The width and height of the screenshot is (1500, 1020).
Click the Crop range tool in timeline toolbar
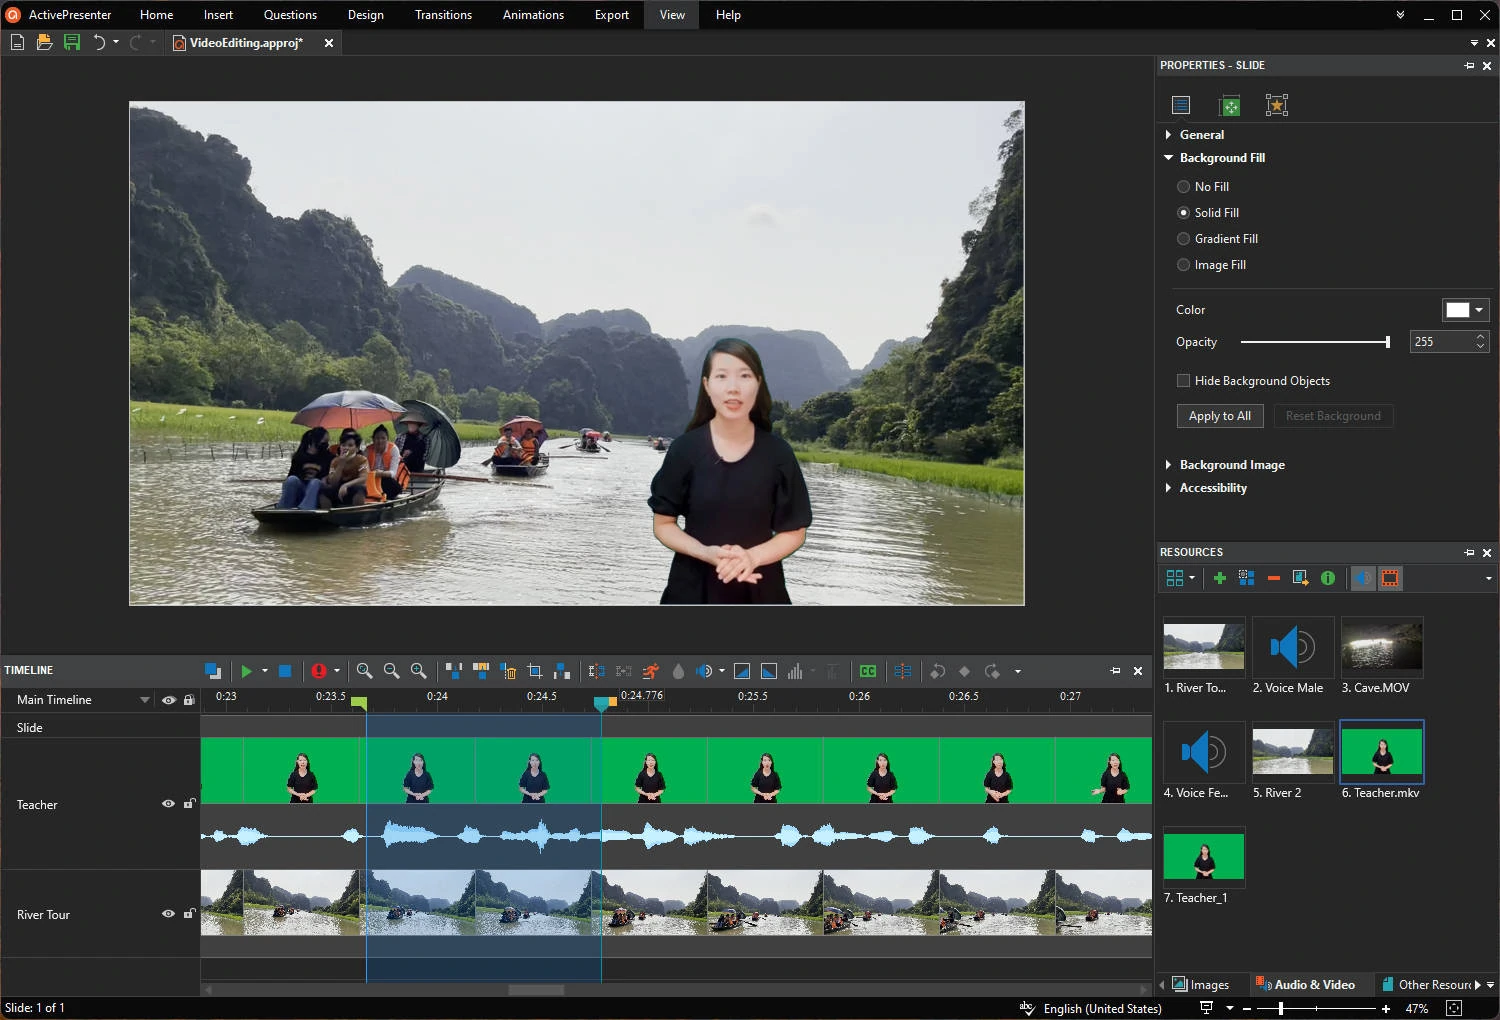[535, 671]
